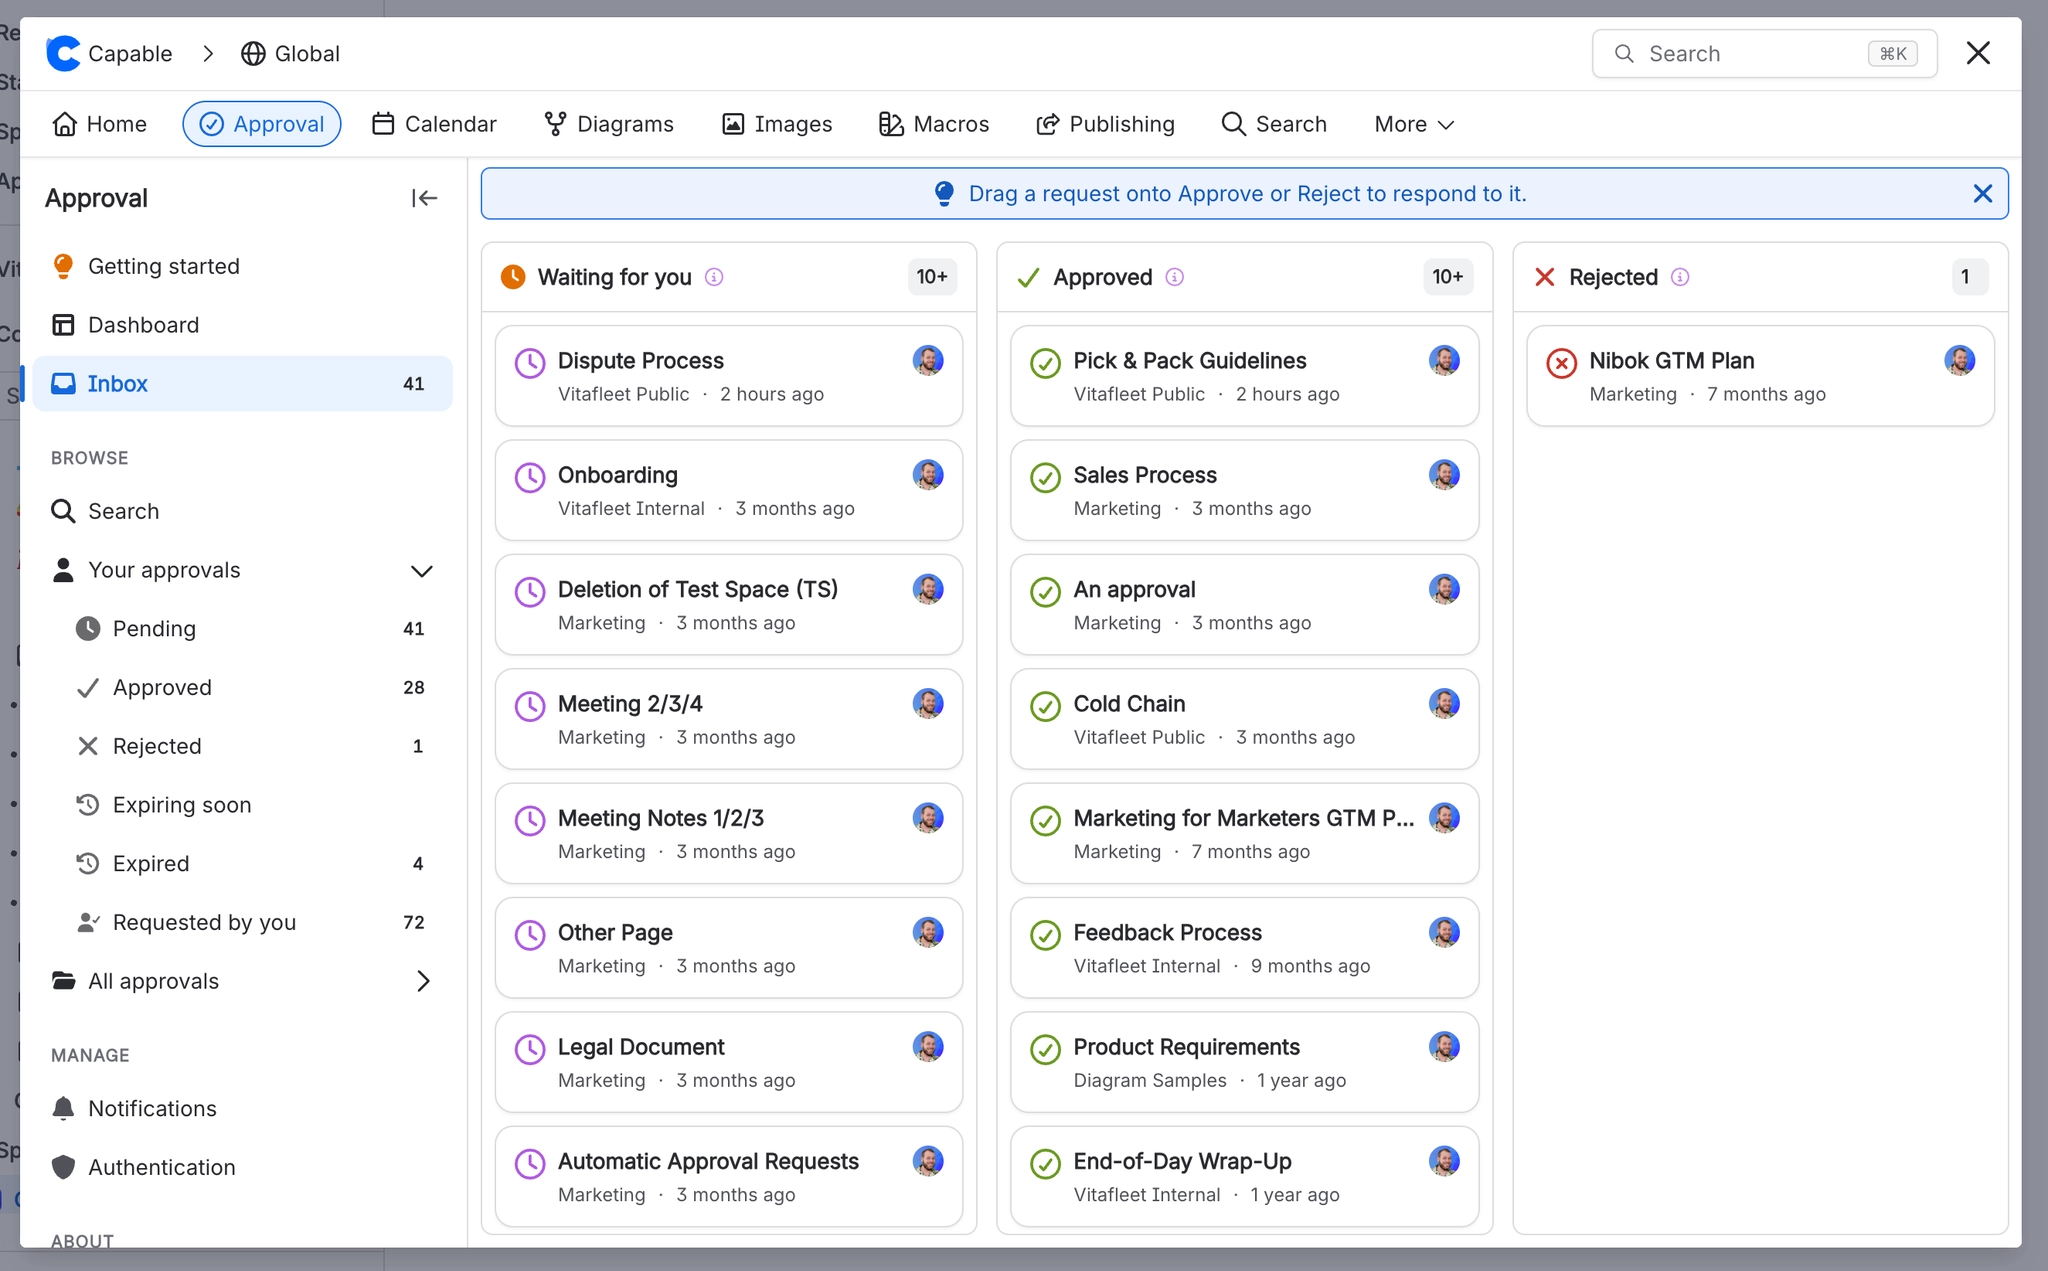Click avatar on Feedback Process card
Viewport: 2048px width, 1271px height.
point(1444,932)
